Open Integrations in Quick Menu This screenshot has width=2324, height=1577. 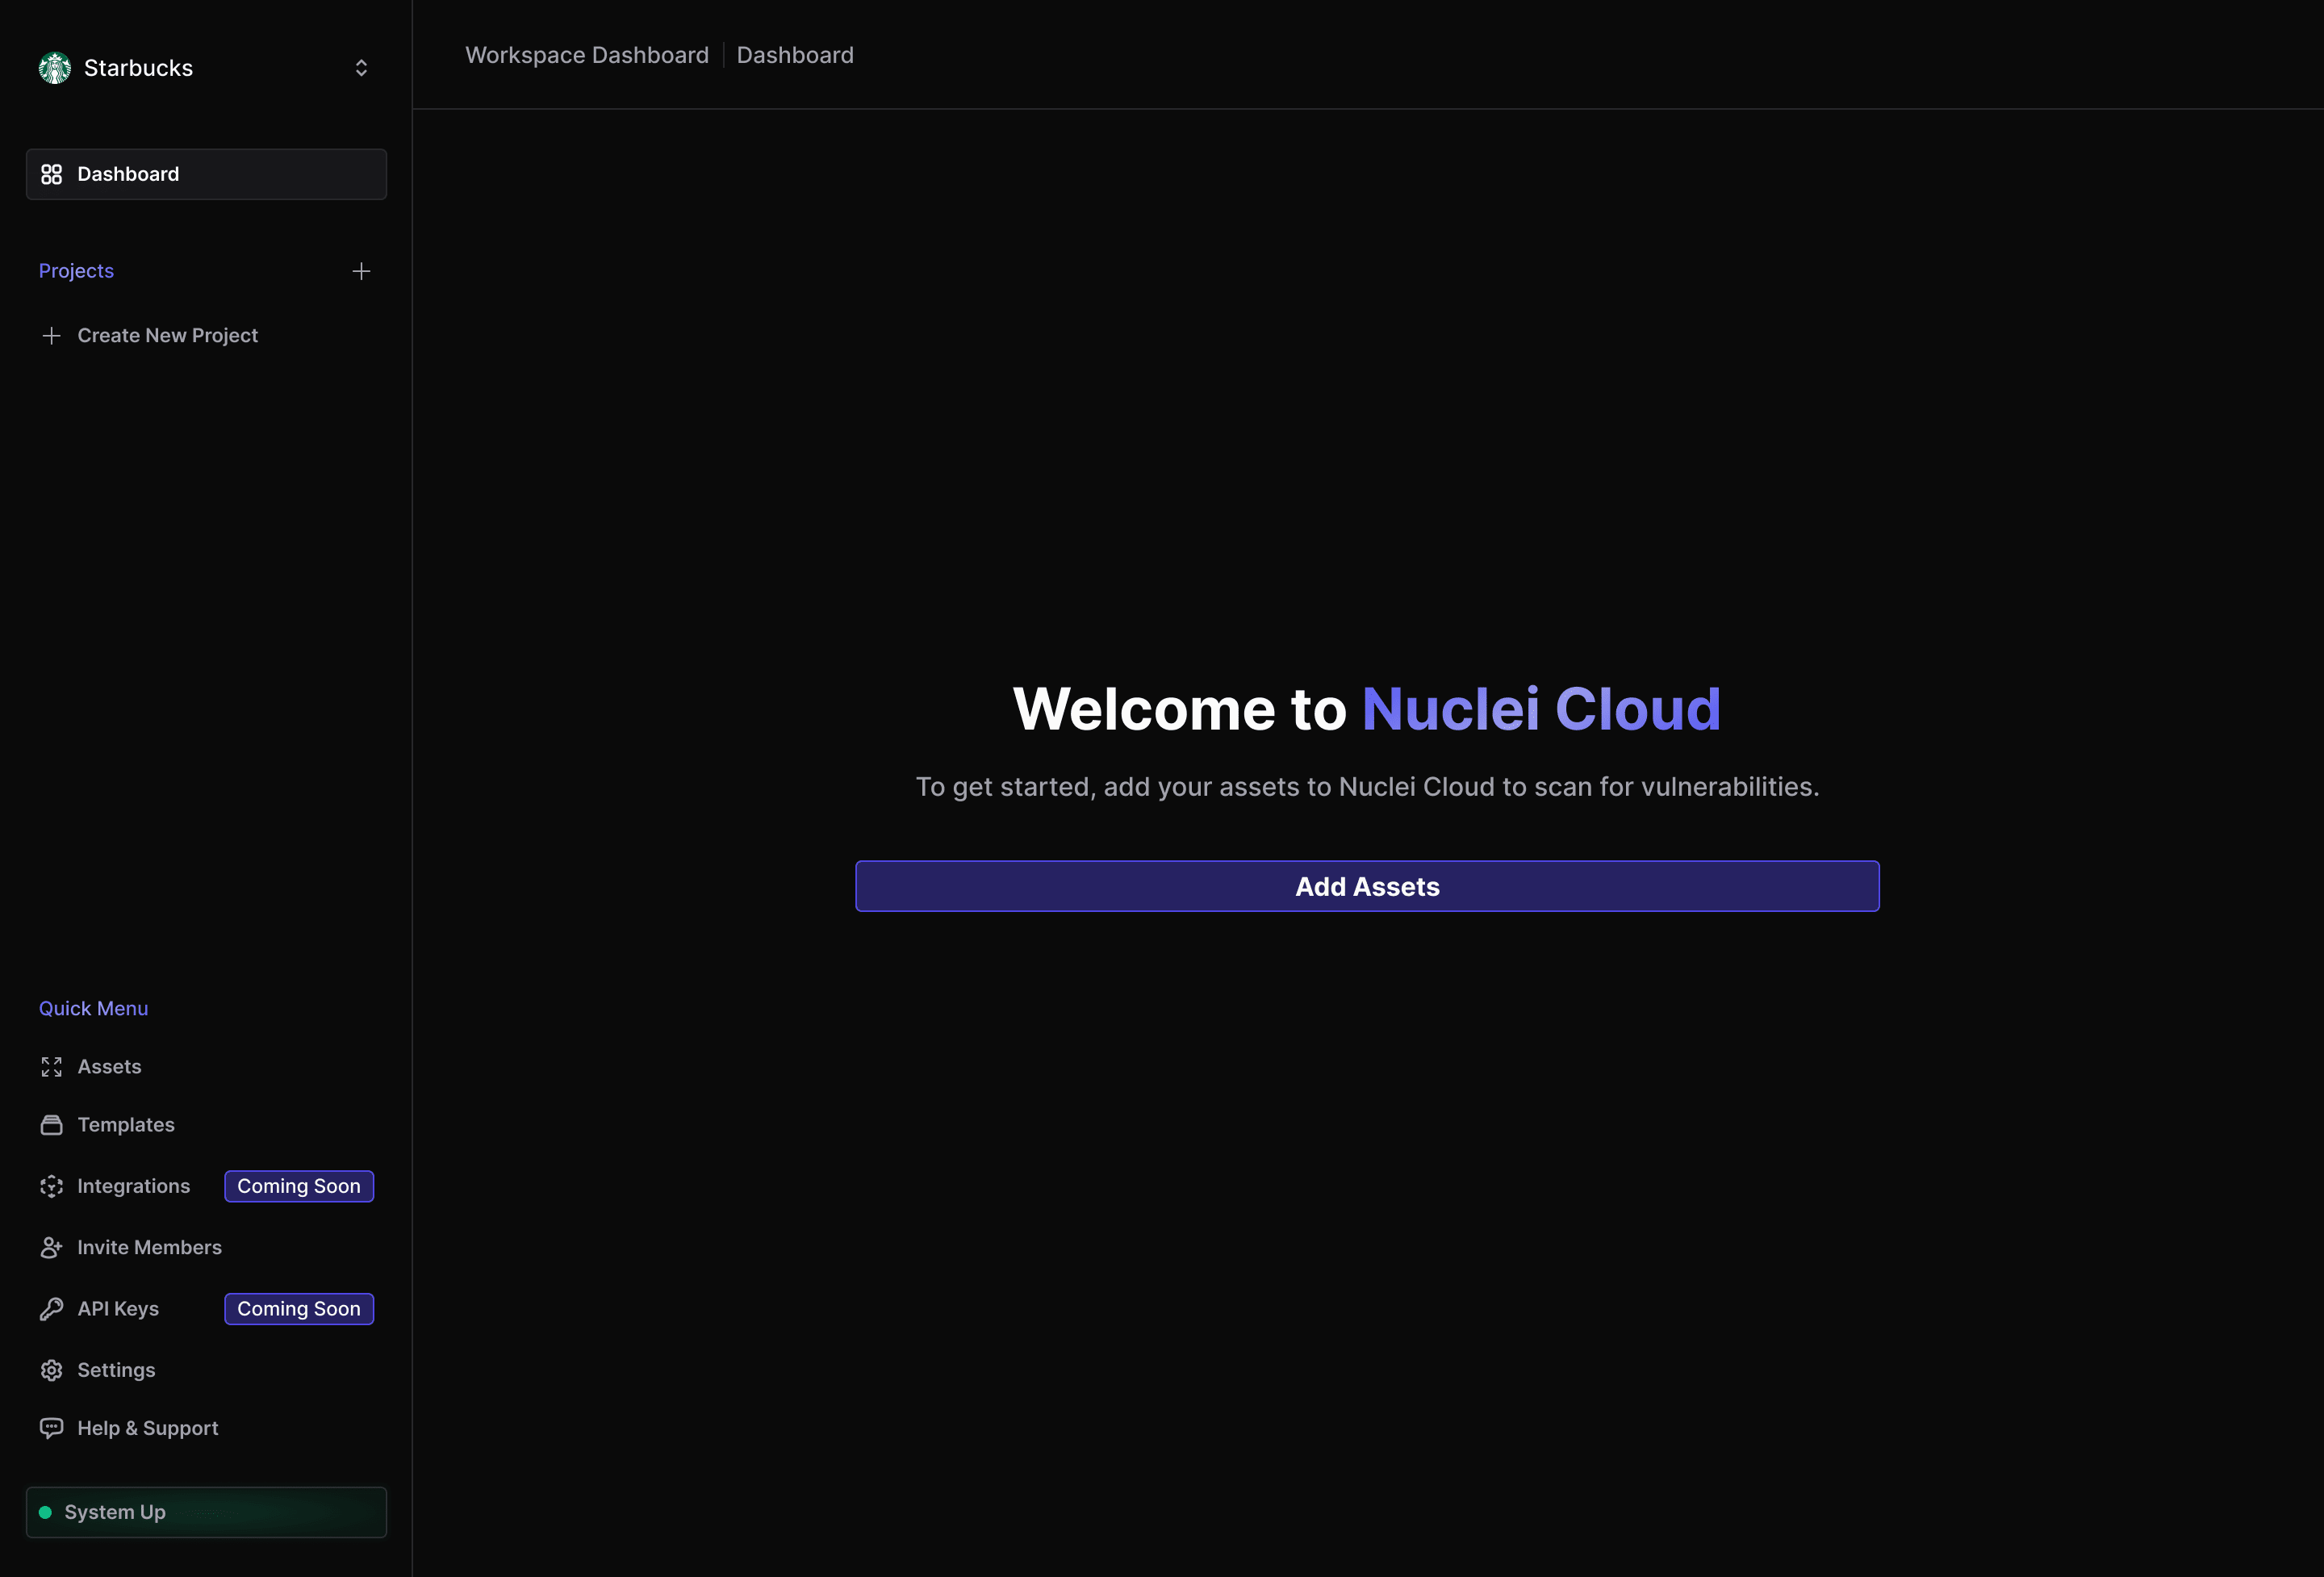coord(133,1186)
